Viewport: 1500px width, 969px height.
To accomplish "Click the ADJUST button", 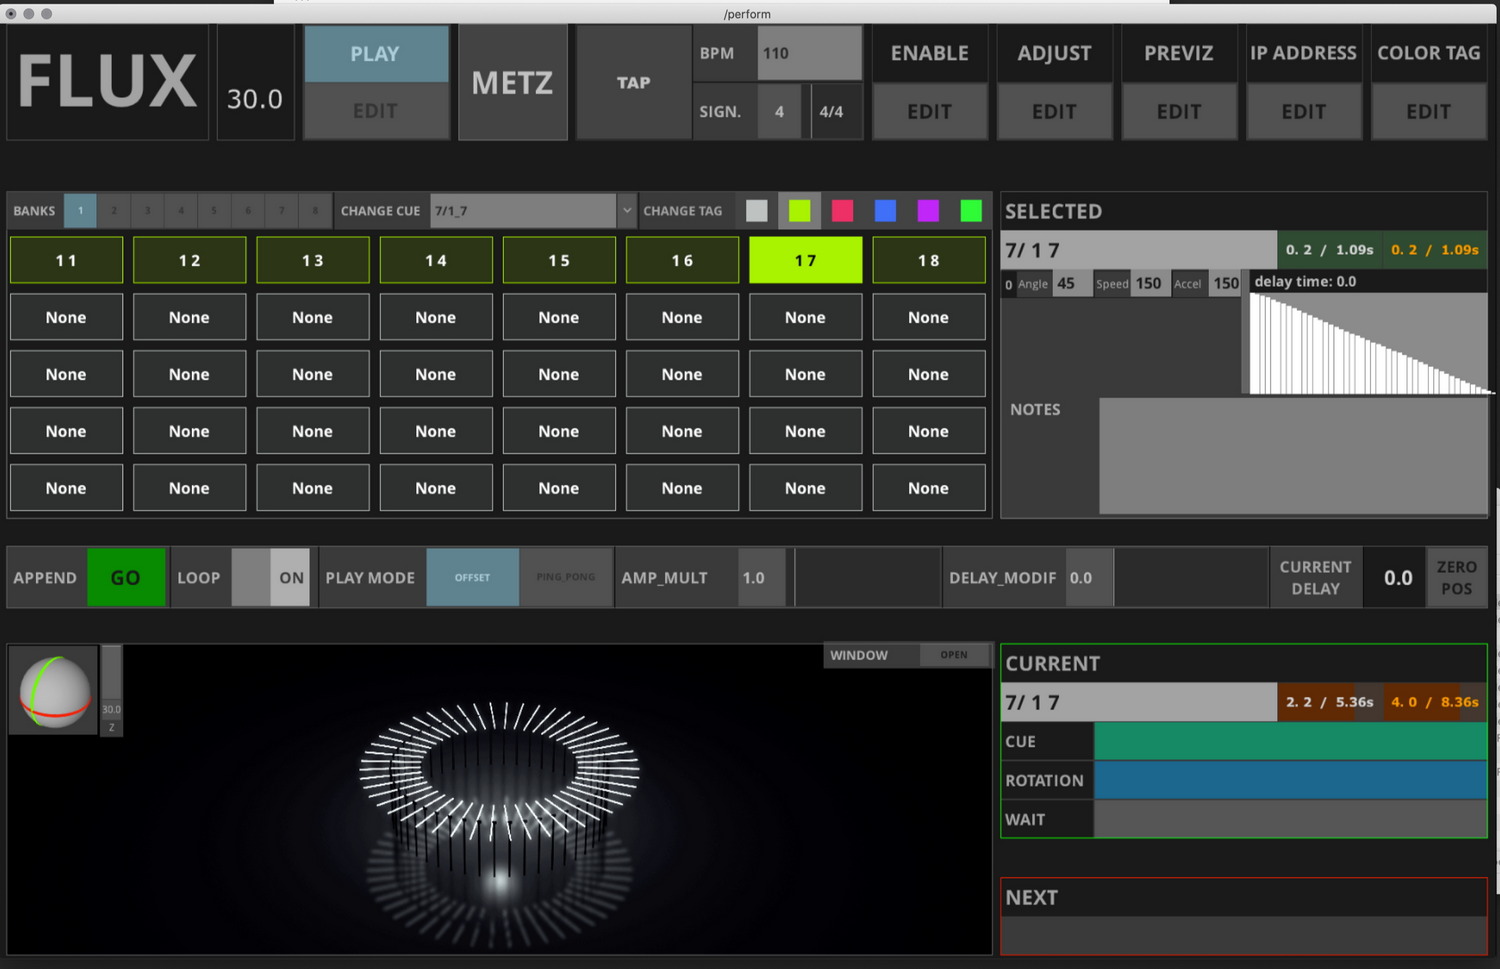I will point(1055,54).
